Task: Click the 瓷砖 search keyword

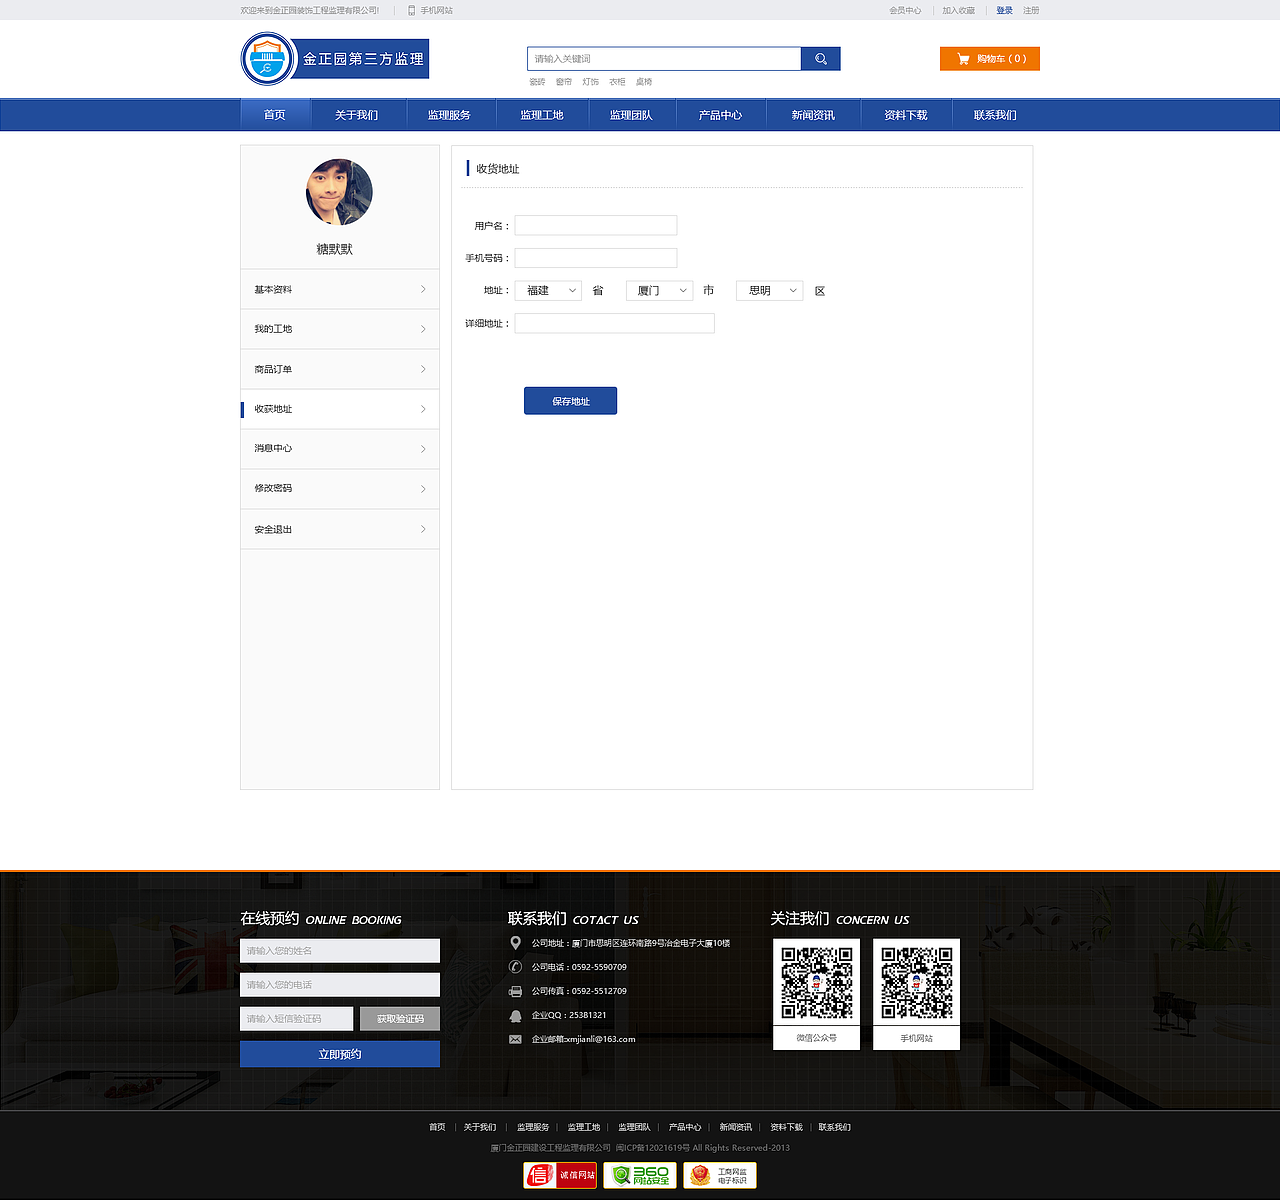Action: [x=537, y=82]
